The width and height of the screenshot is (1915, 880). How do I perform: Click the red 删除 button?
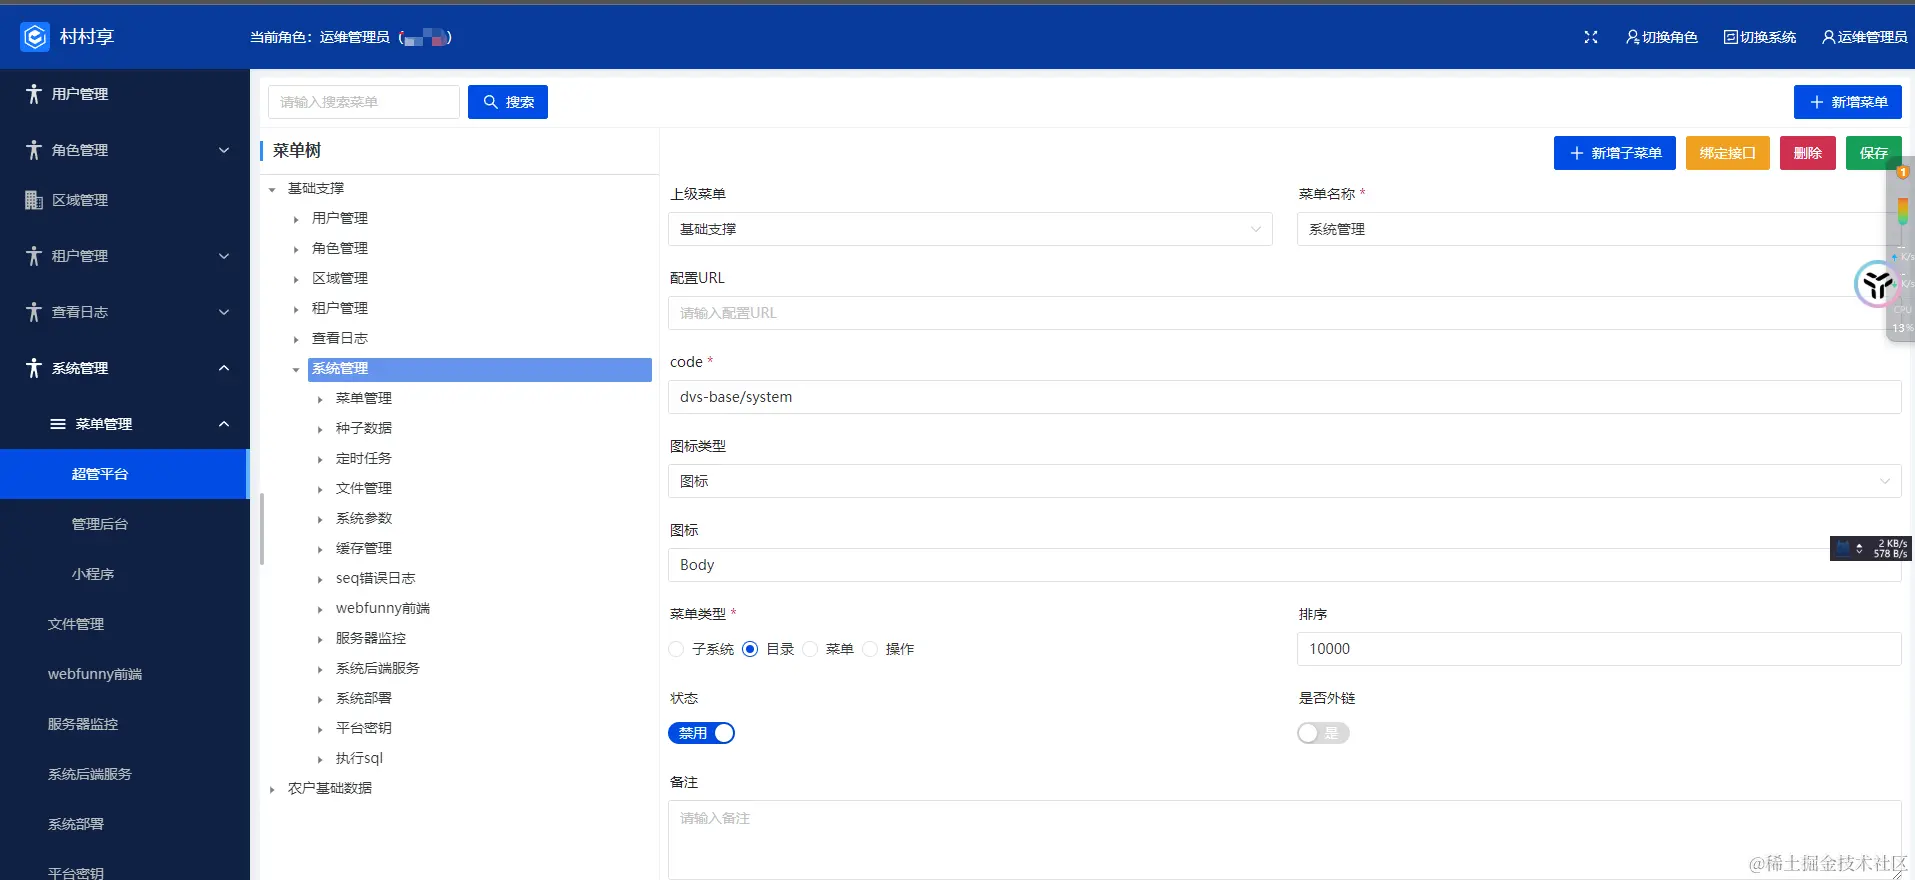point(1808,153)
